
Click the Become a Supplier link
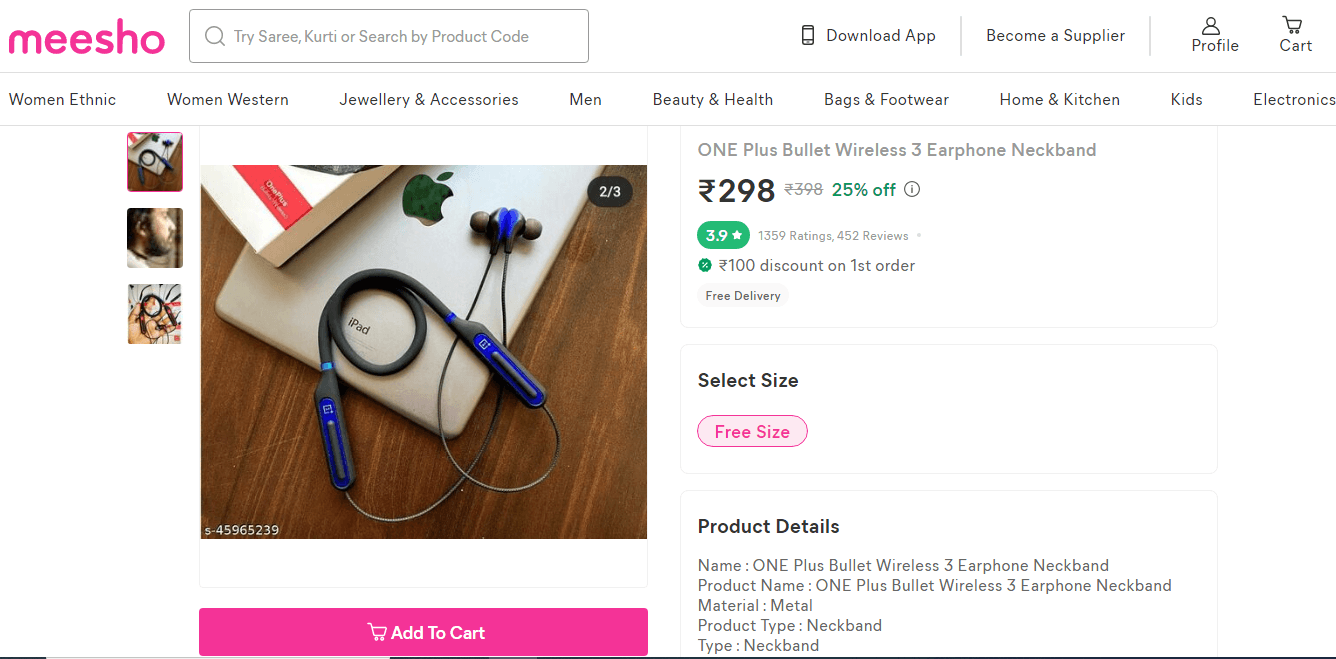(1055, 36)
